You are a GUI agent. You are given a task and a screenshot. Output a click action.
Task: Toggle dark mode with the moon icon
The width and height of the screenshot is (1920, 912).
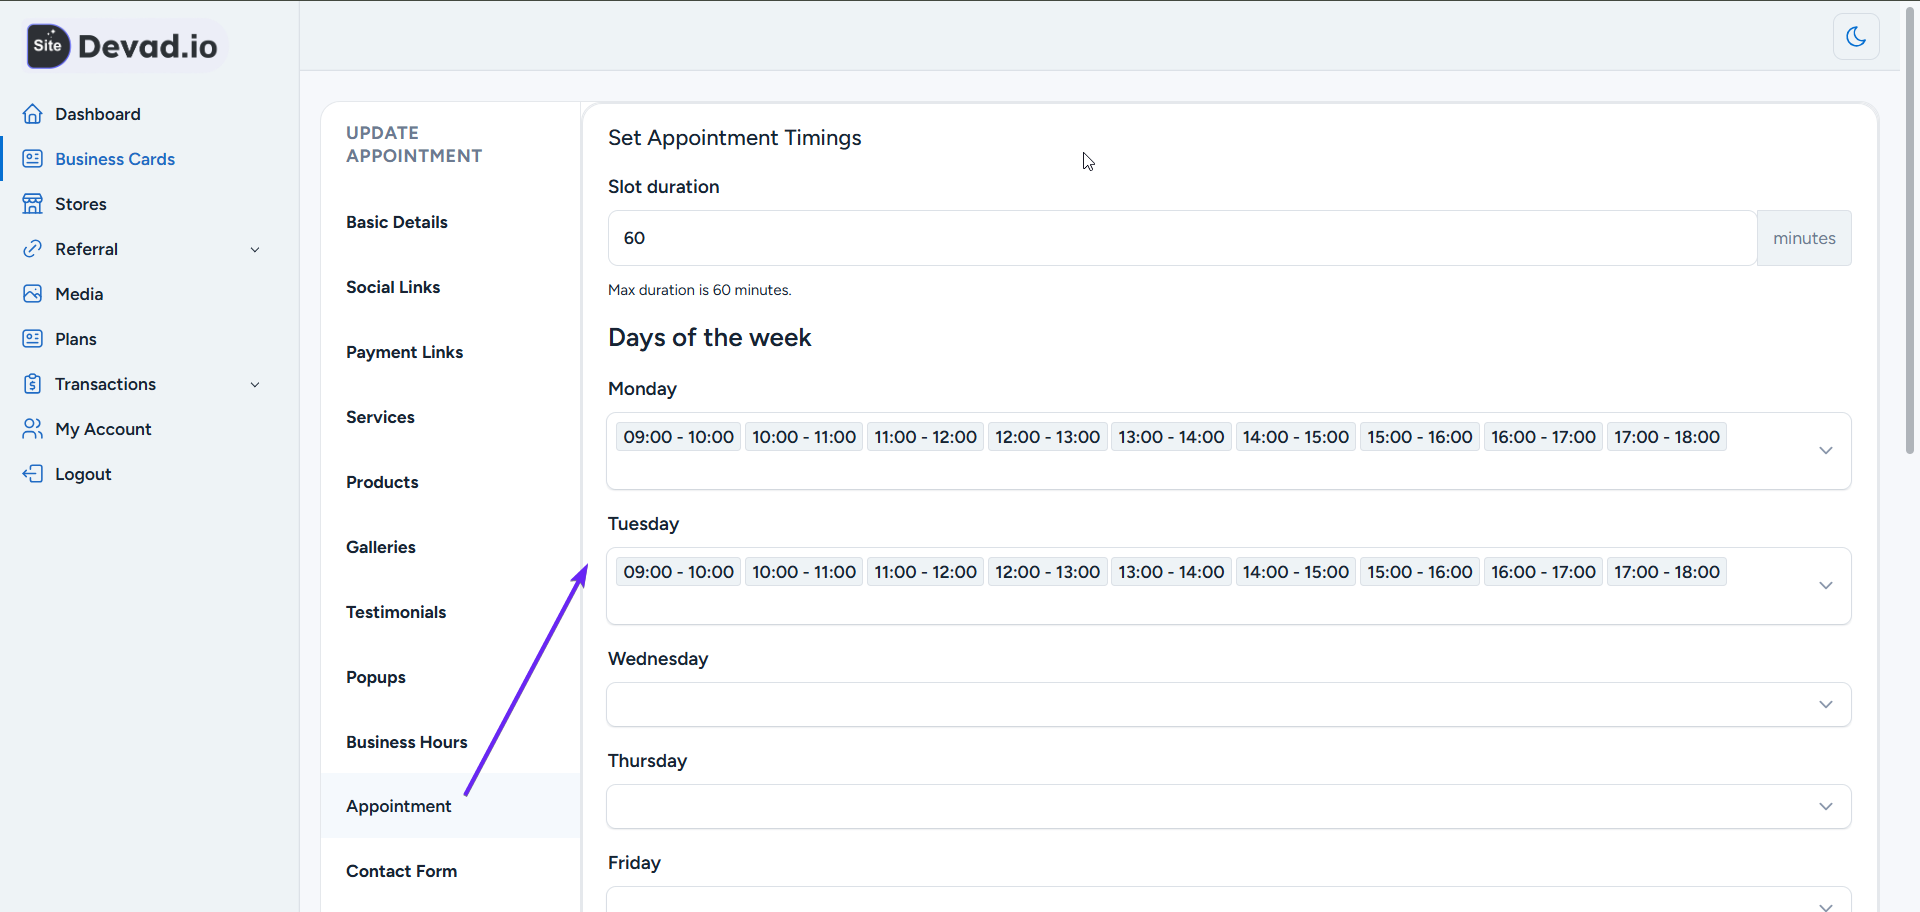(1856, 36)
